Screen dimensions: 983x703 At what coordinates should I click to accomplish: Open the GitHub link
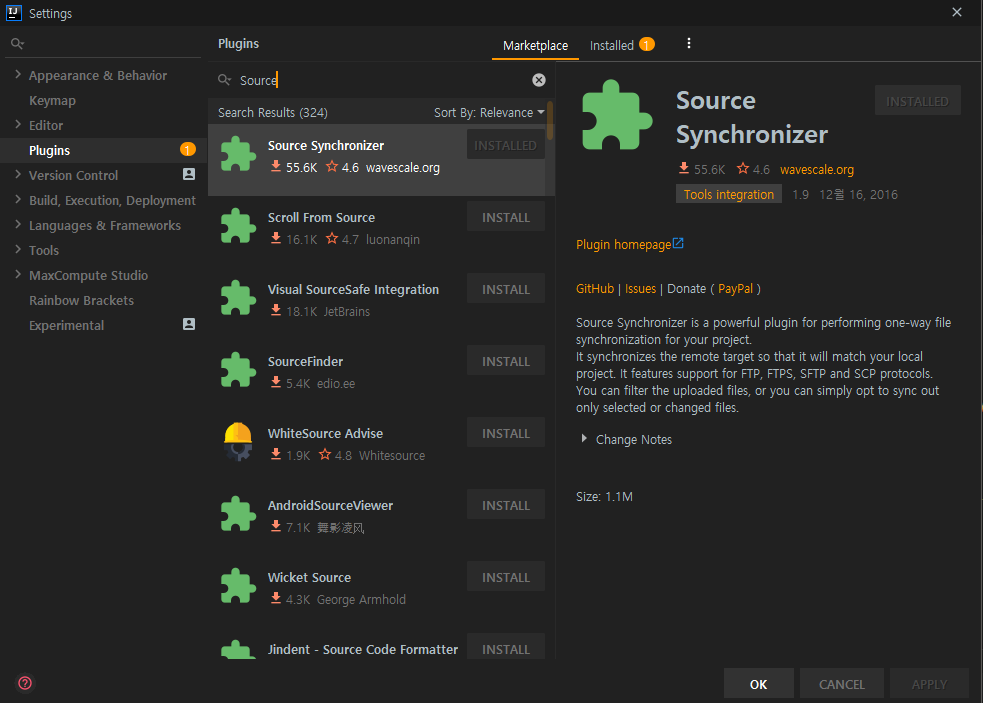[595, 288]
